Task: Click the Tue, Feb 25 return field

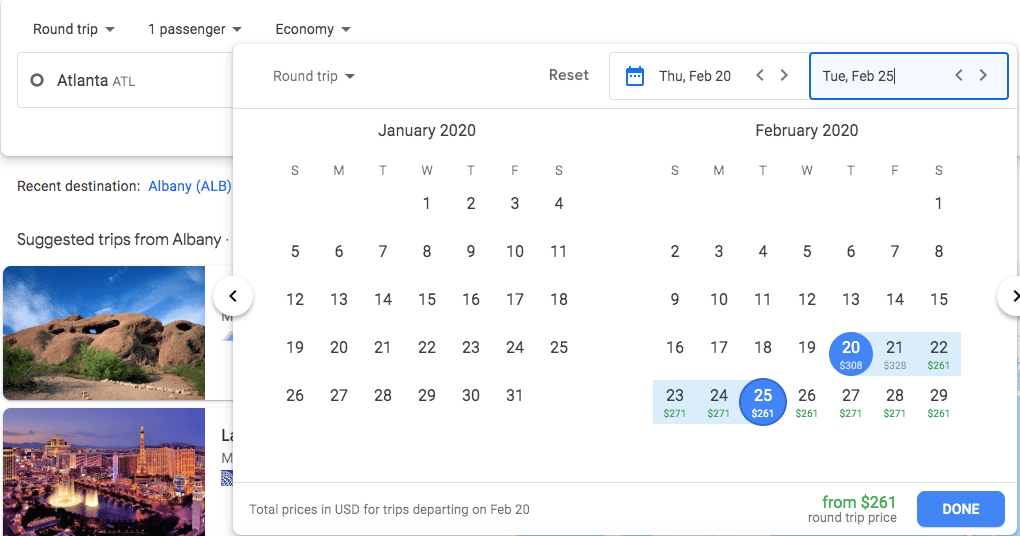Action: tap(880, 76)
